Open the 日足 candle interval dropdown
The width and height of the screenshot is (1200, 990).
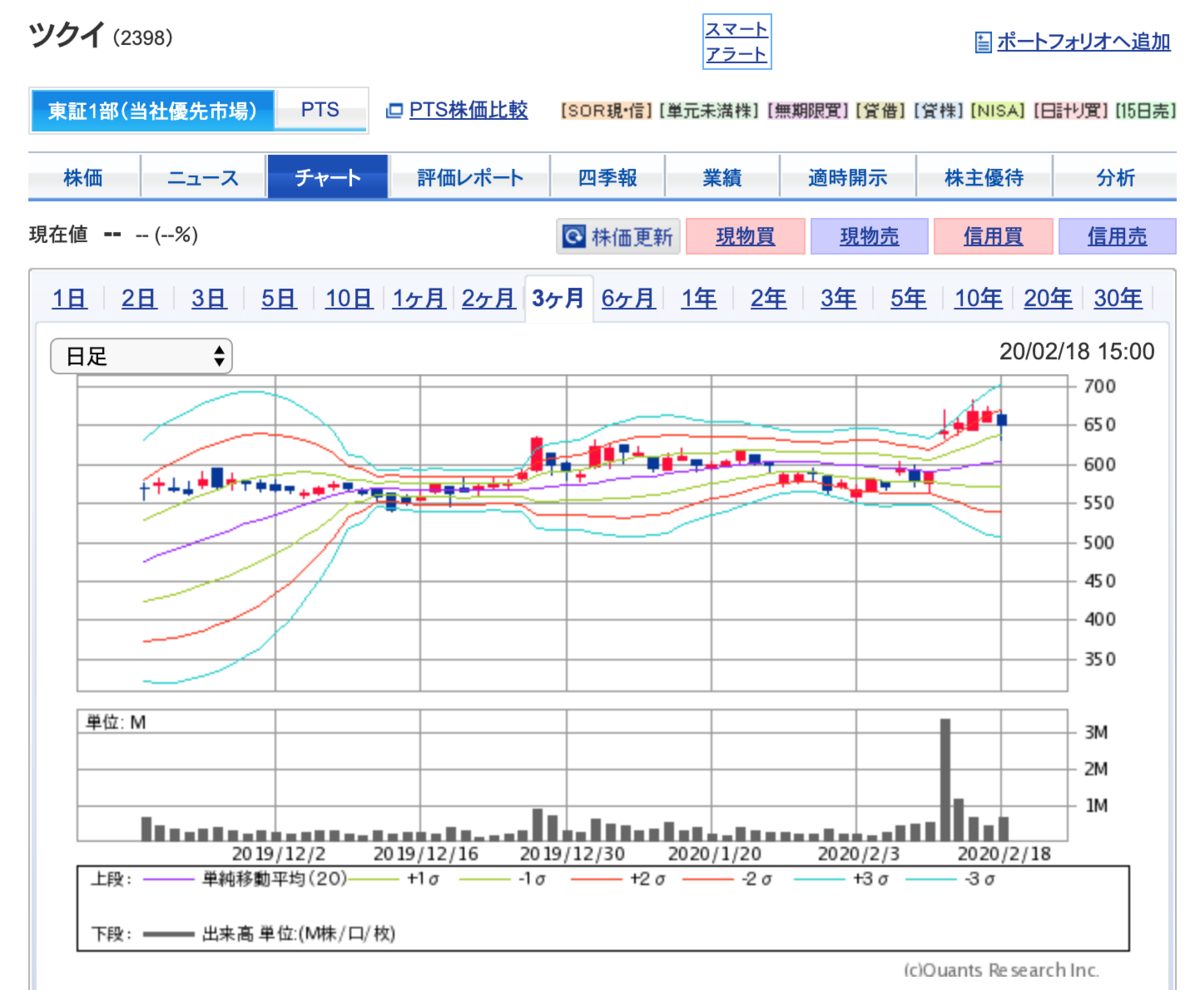point(141,356)
